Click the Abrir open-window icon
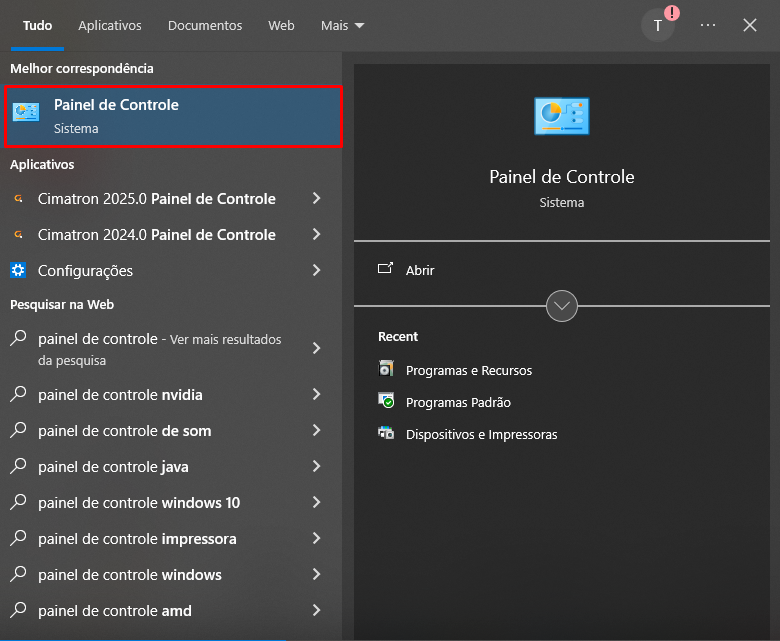Screen dimensions: 780x641 (386, 269)
